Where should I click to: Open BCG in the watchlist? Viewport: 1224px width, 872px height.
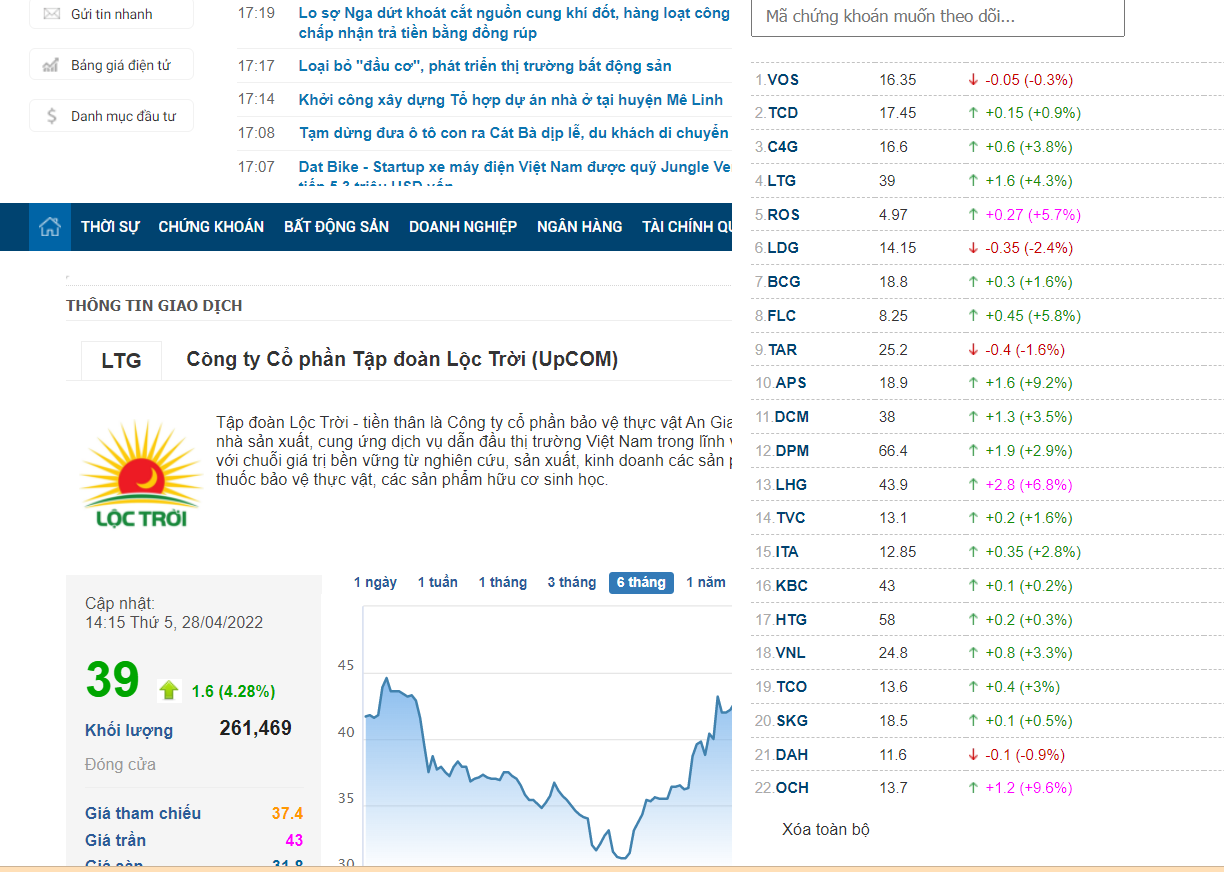coord(784,282)
